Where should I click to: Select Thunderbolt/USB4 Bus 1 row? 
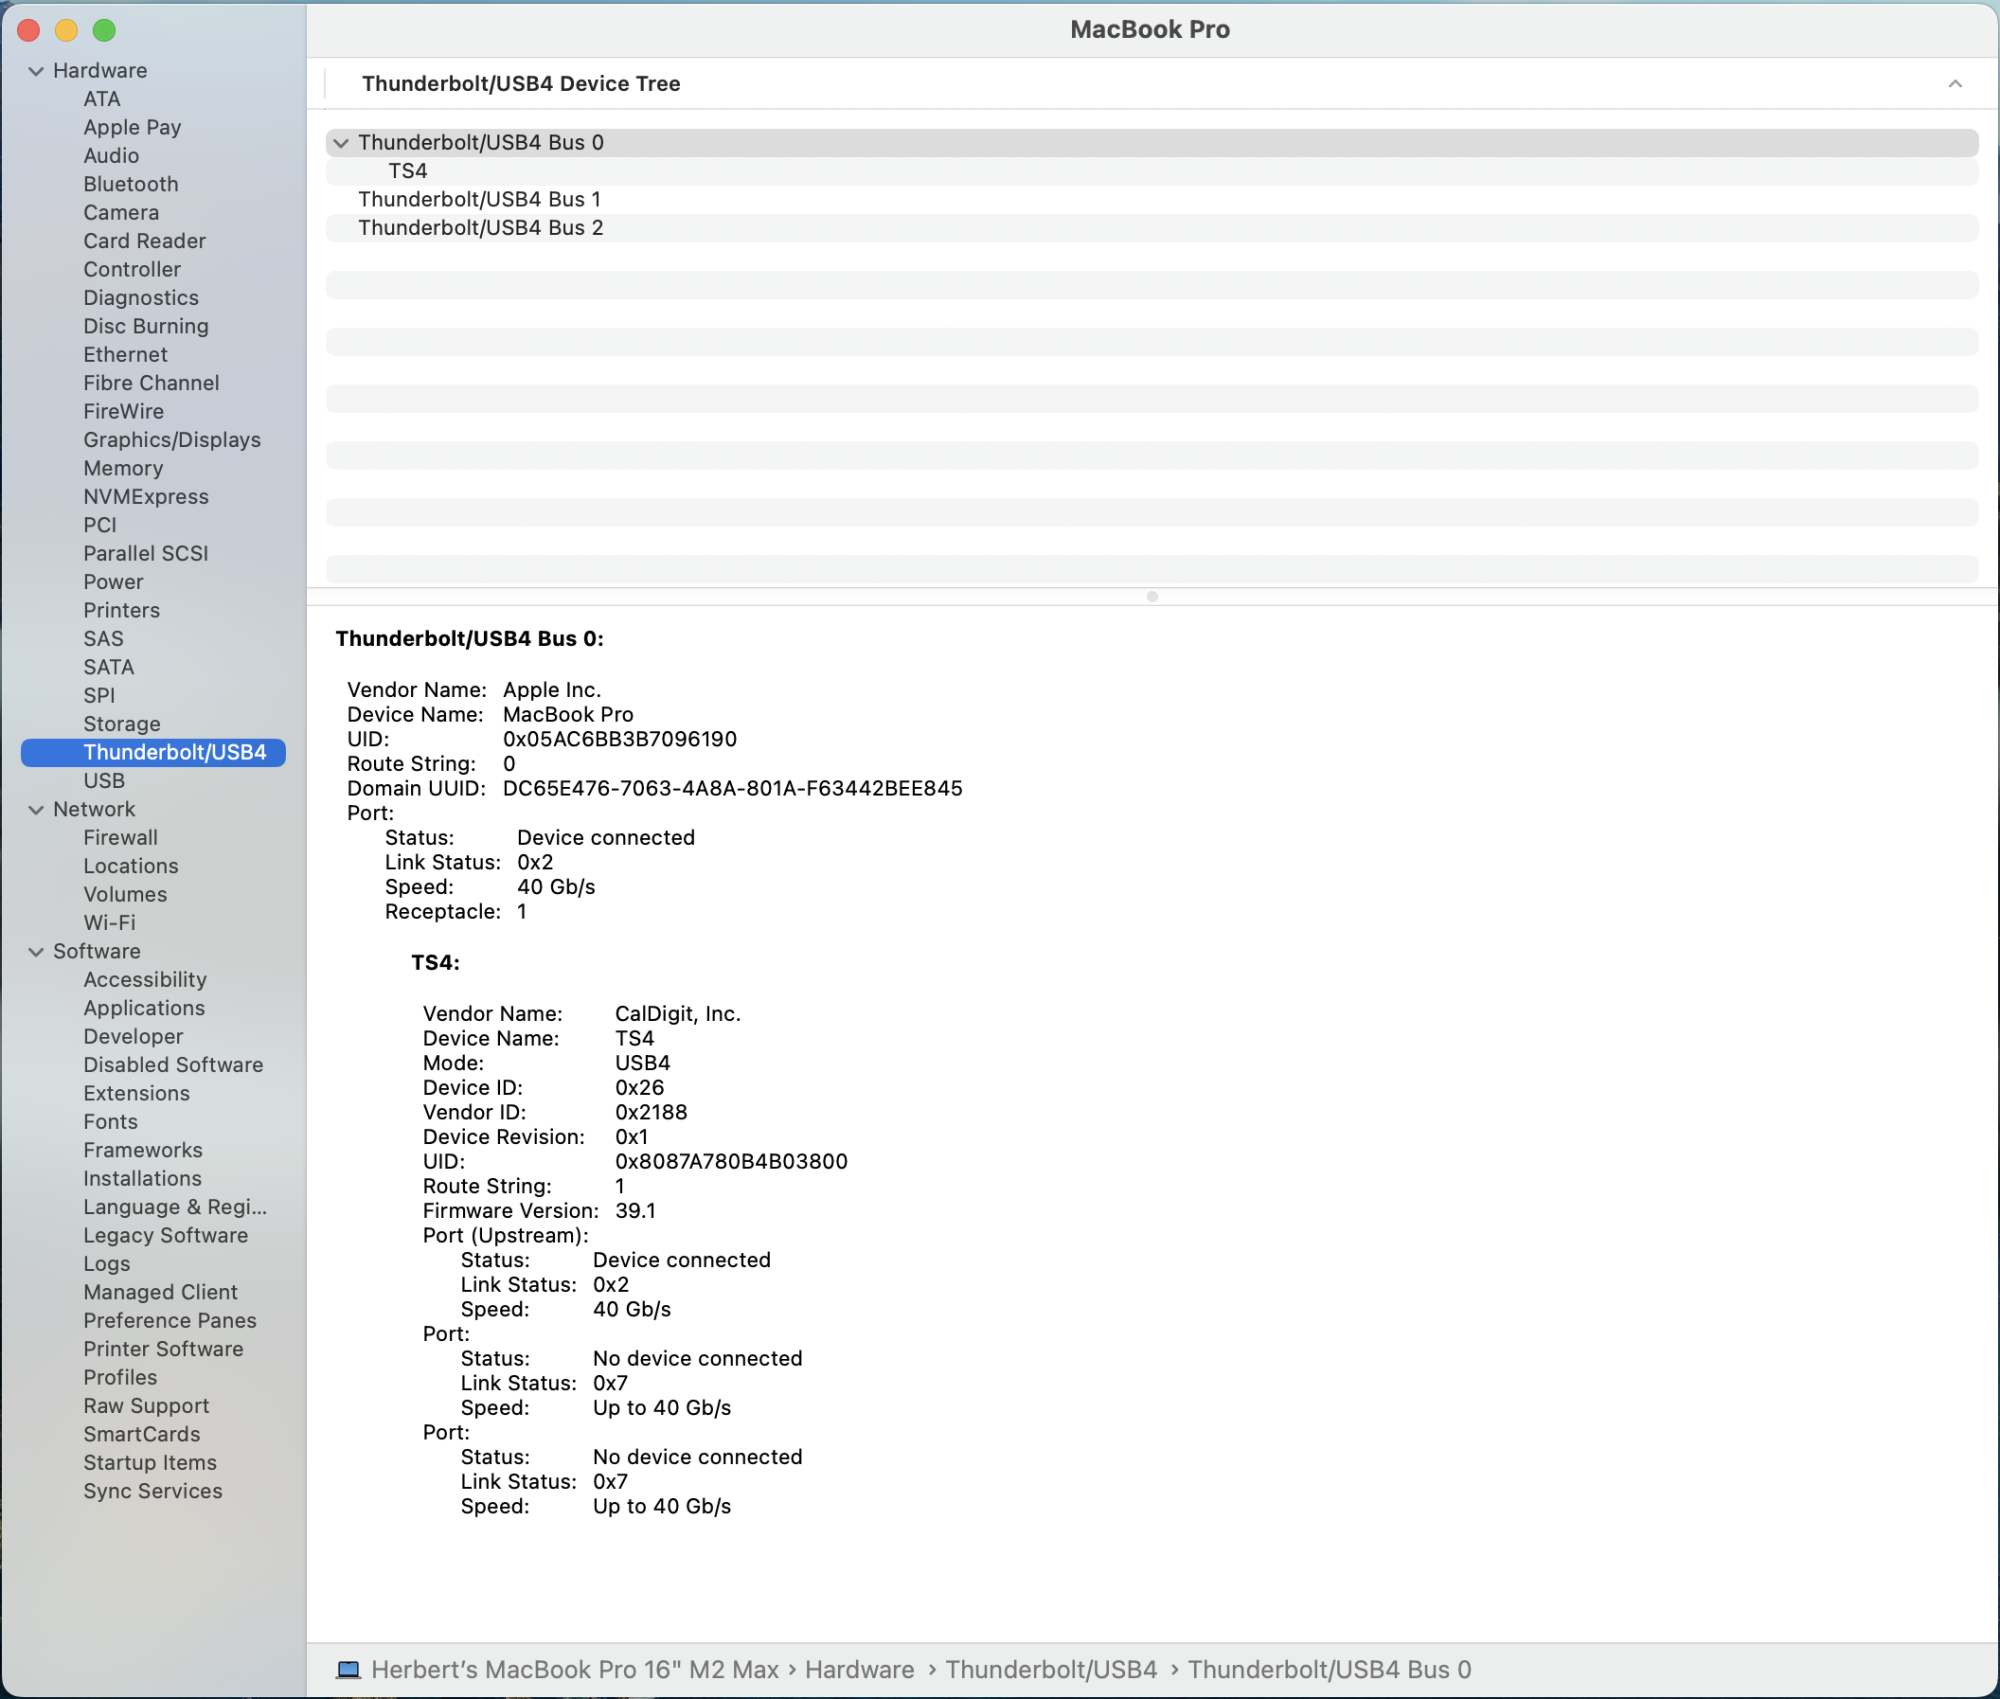tap(480, 199)
